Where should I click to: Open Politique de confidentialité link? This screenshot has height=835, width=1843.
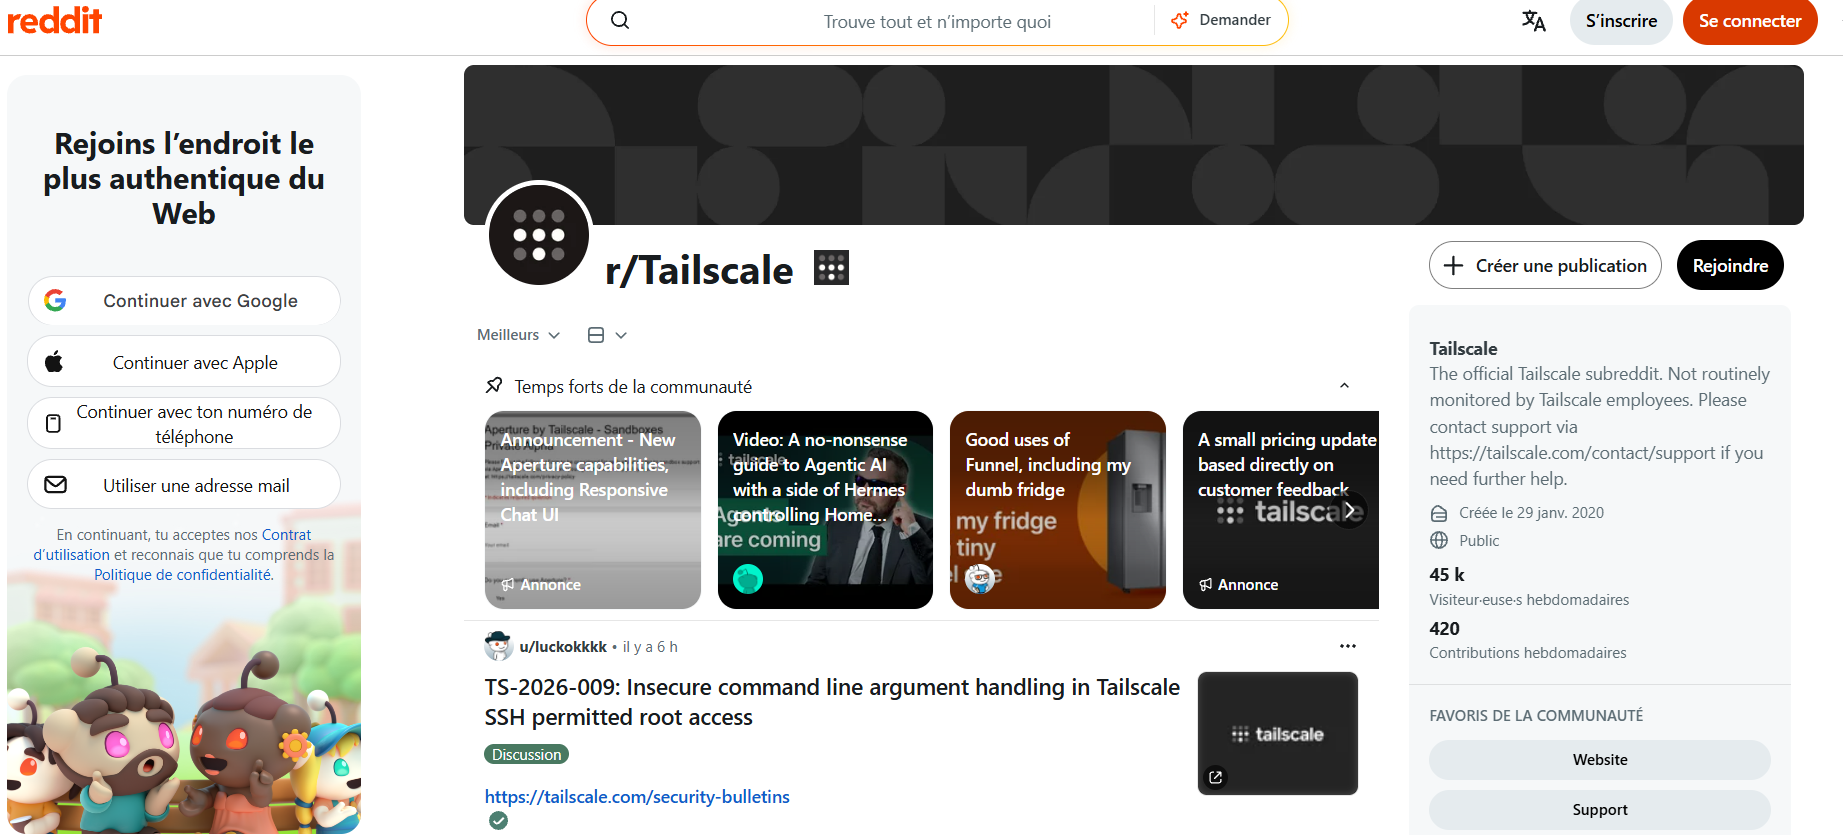(x=182, y=575)
